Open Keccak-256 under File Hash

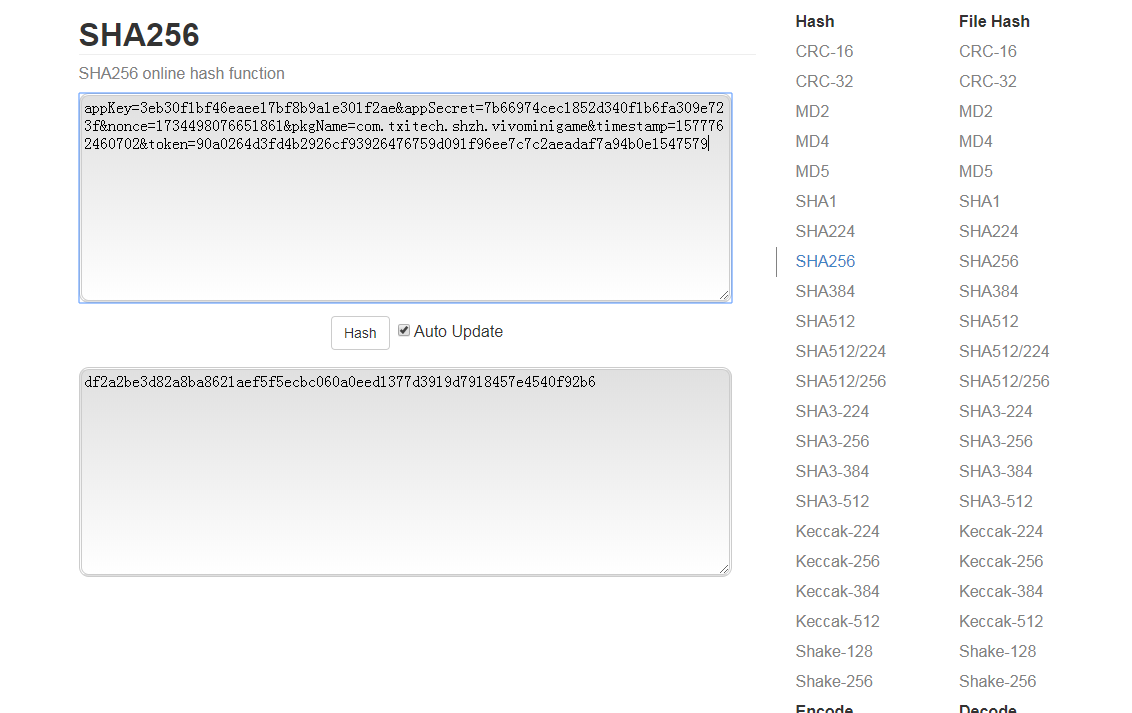point(1001,561)
